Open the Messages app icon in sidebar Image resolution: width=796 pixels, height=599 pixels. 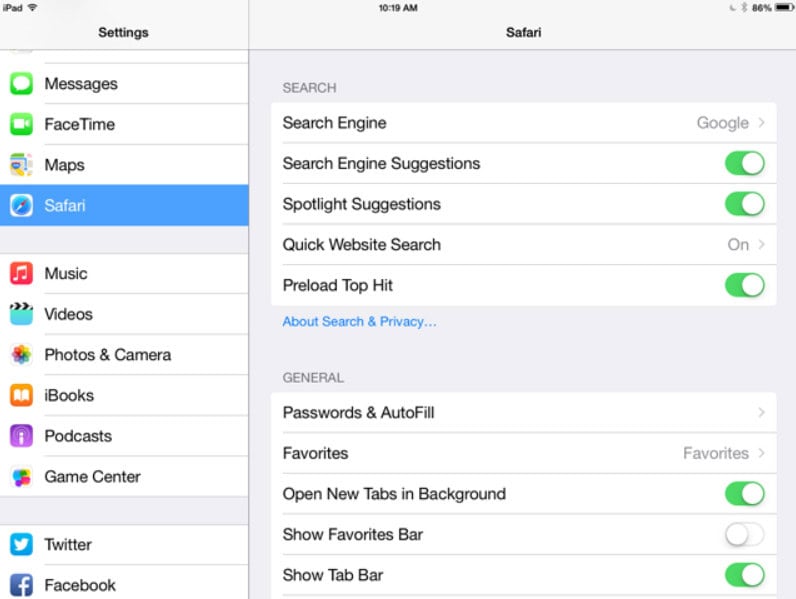(21, 83)
